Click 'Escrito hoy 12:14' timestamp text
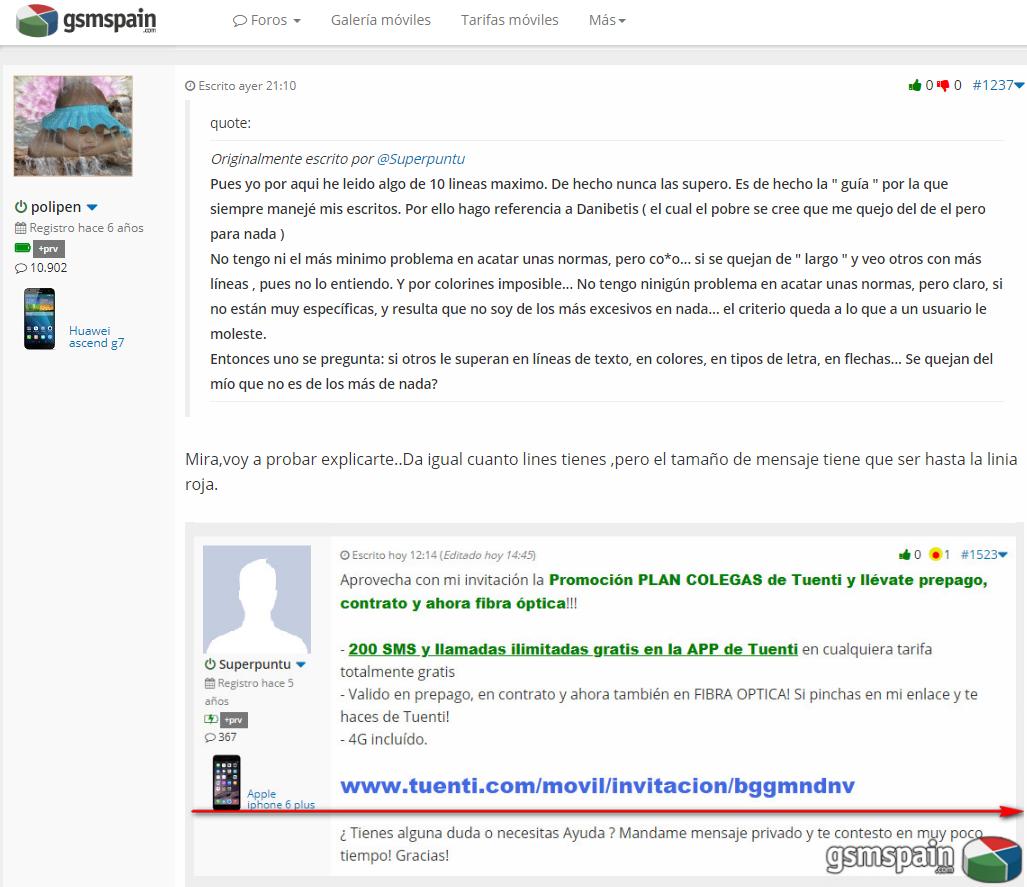The image size is (1027, 887). click(394, 556)
